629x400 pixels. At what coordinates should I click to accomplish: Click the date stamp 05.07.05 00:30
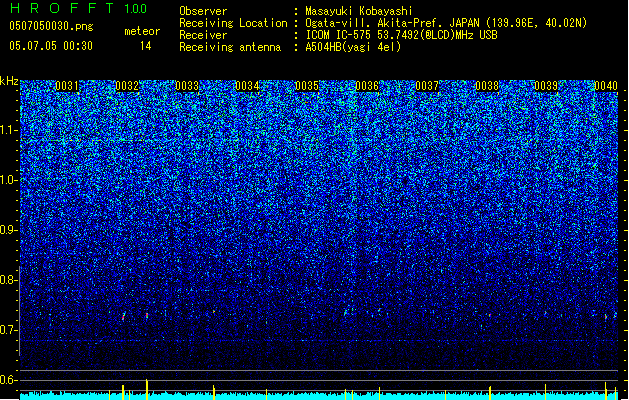tap(51, 46)
